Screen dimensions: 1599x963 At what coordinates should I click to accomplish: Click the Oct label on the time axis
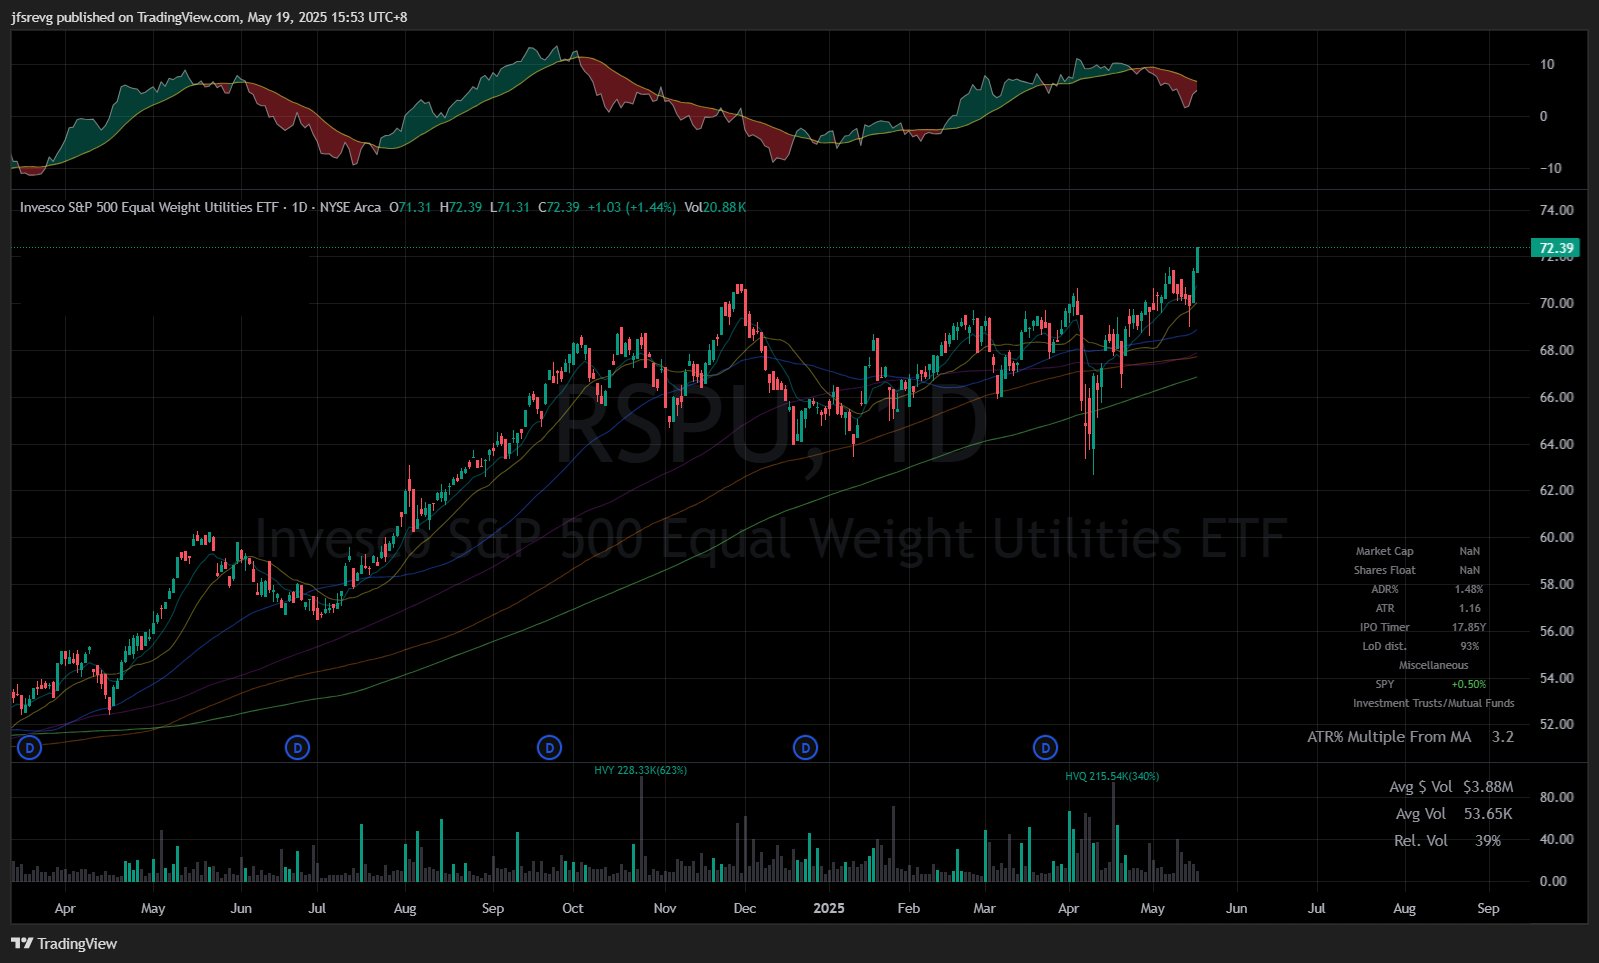[573, 908]
